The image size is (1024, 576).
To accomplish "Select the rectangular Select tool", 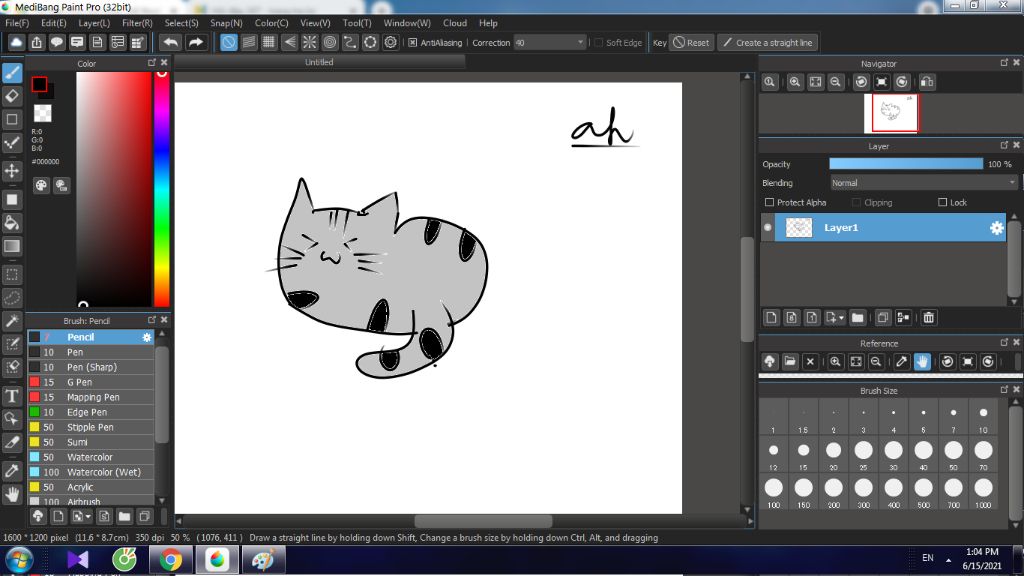I will click(x=12, y=274).
